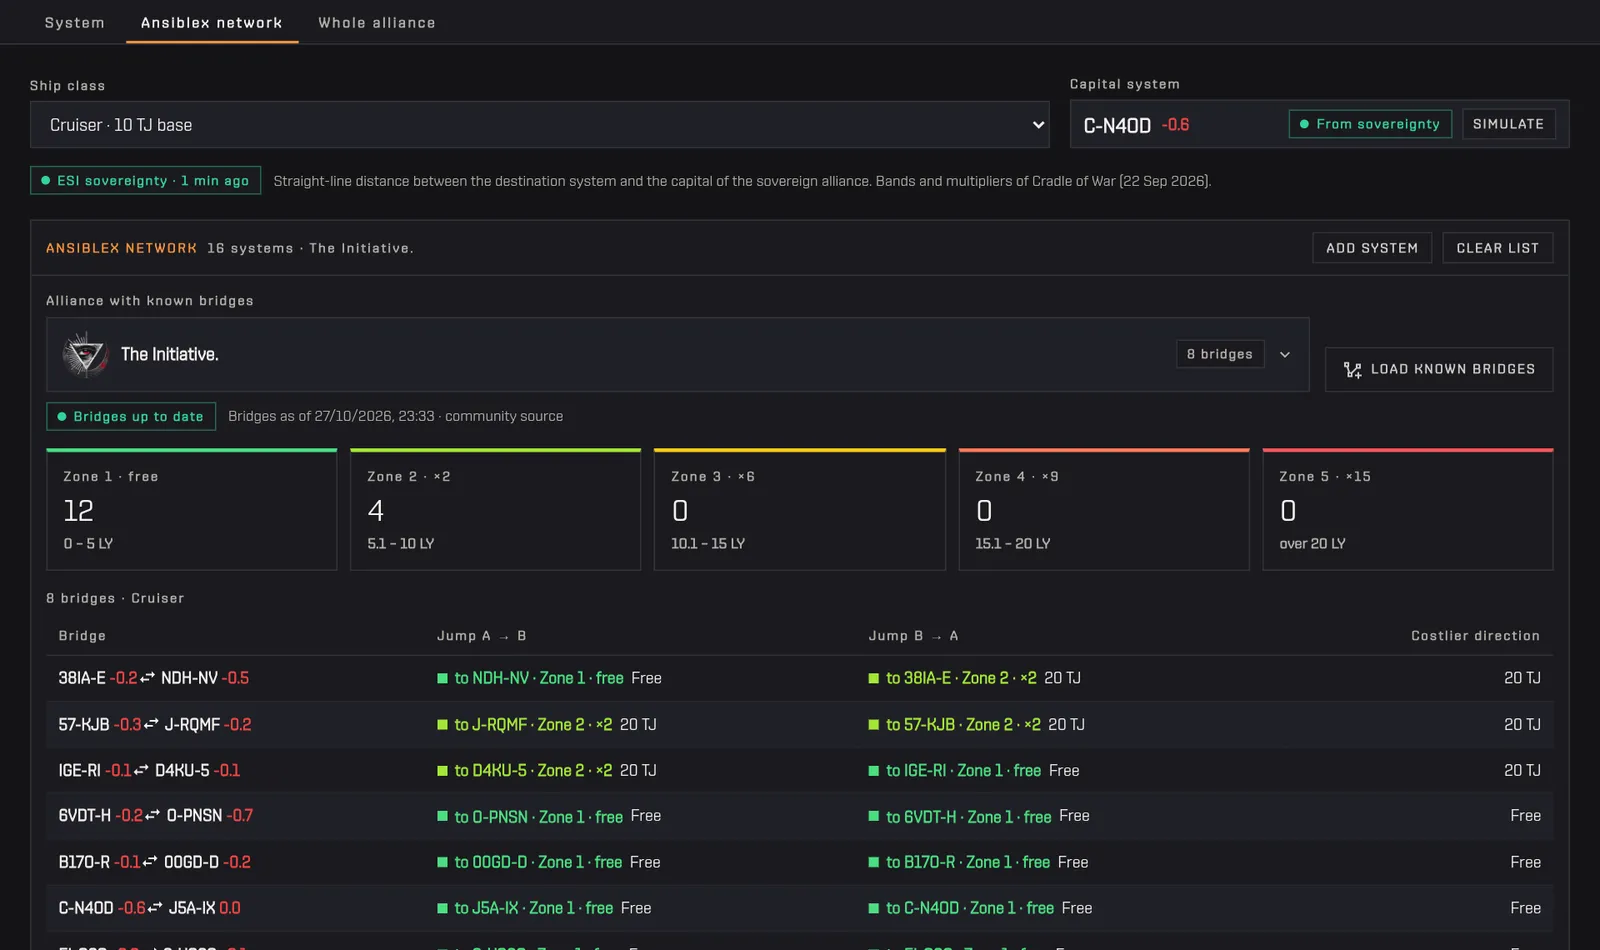Click the swap arrows icon in 57-KJB row
The width and height of the screenshot is (1600, 950).
tap(151, 724)
